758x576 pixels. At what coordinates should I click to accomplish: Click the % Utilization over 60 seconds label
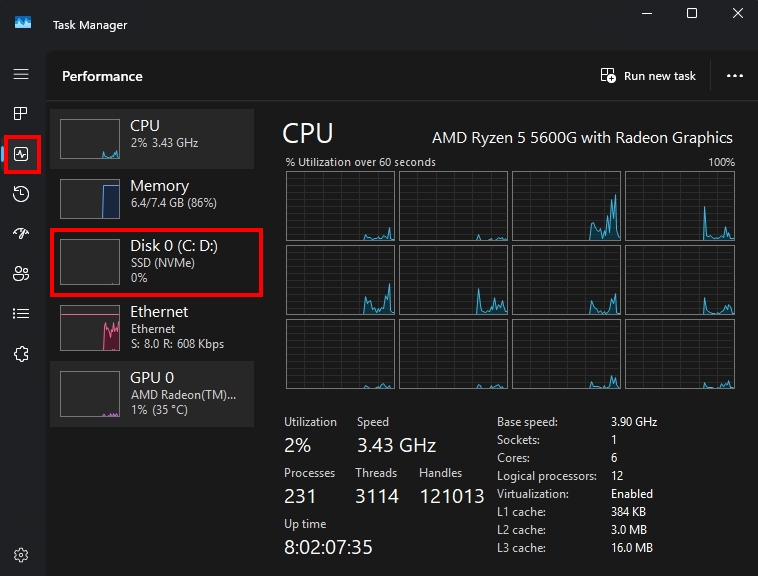point(361,162)
